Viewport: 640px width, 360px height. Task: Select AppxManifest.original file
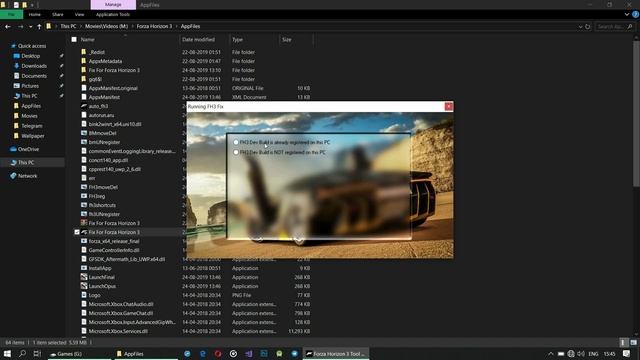[113, 88]
